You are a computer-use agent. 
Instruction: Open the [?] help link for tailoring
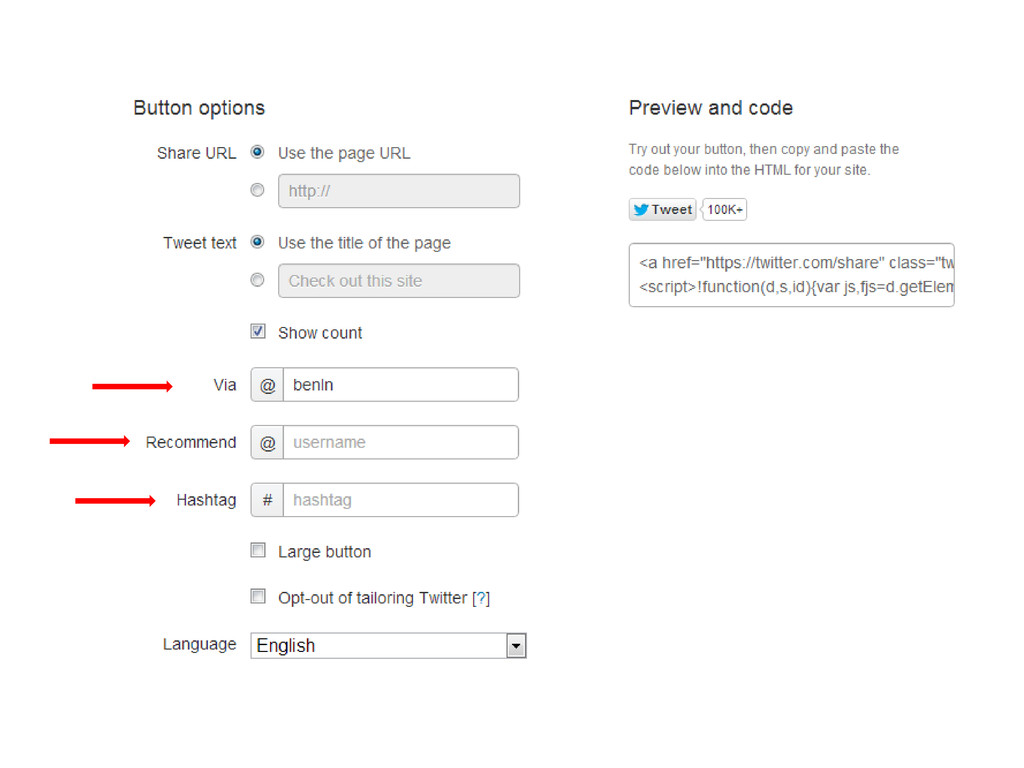(481, 598)
